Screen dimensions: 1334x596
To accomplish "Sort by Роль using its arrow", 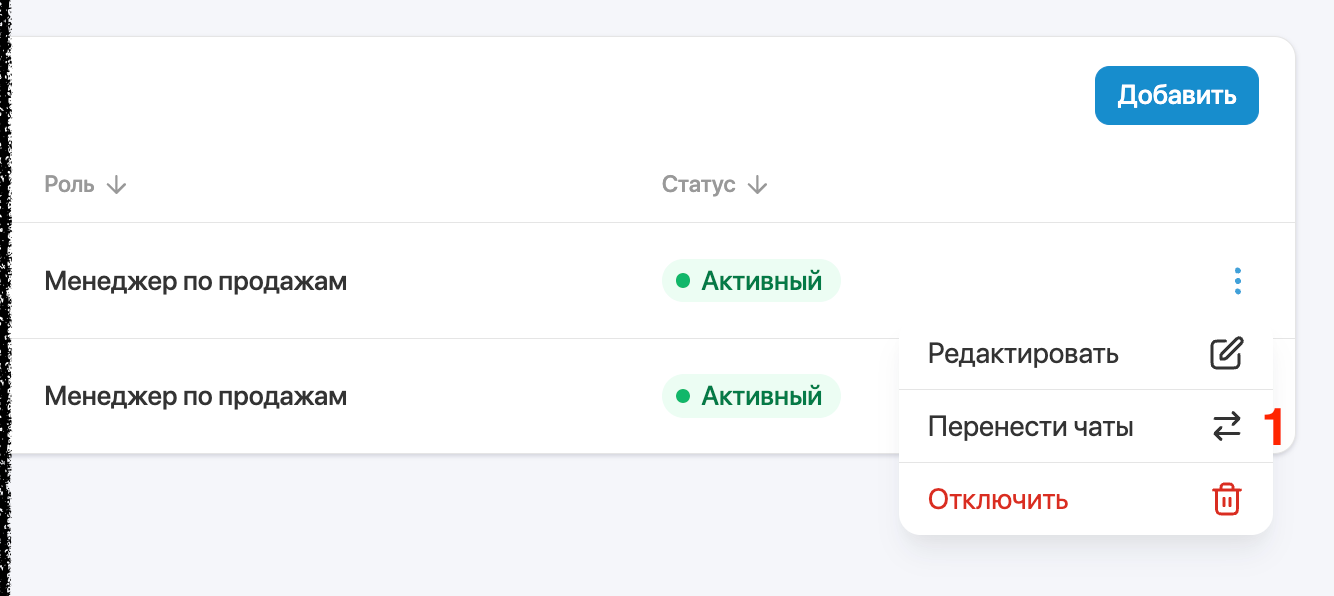I will coord(116,185).
